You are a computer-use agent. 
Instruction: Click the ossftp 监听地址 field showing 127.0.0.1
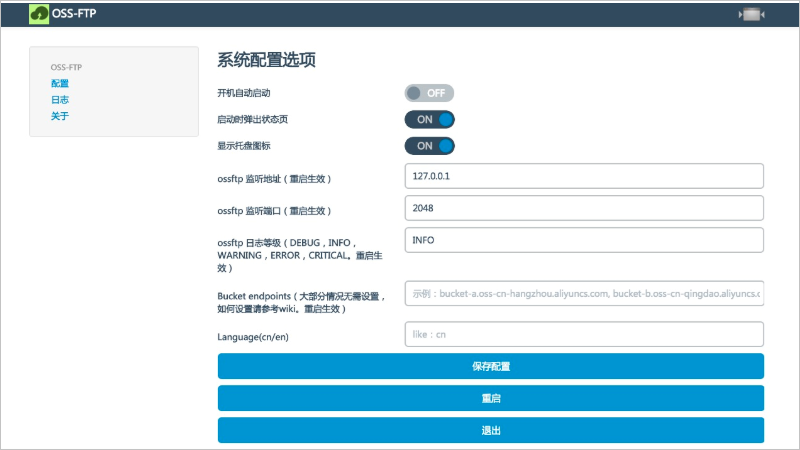(x=584, y=176)
